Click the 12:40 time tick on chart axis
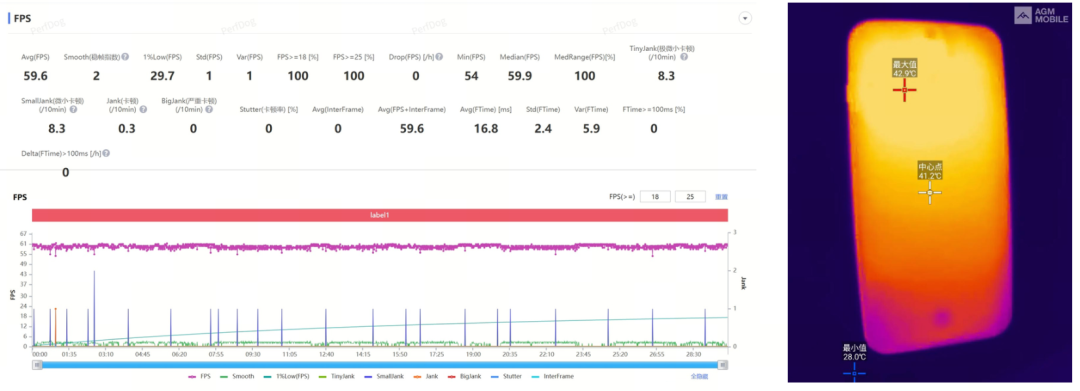 [326, 354]
